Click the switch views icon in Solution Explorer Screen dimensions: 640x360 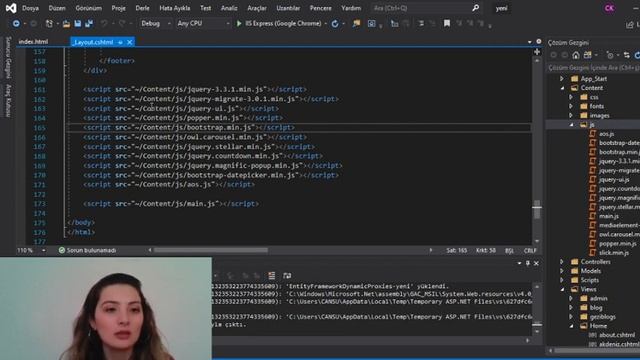(x=587, y=55)
